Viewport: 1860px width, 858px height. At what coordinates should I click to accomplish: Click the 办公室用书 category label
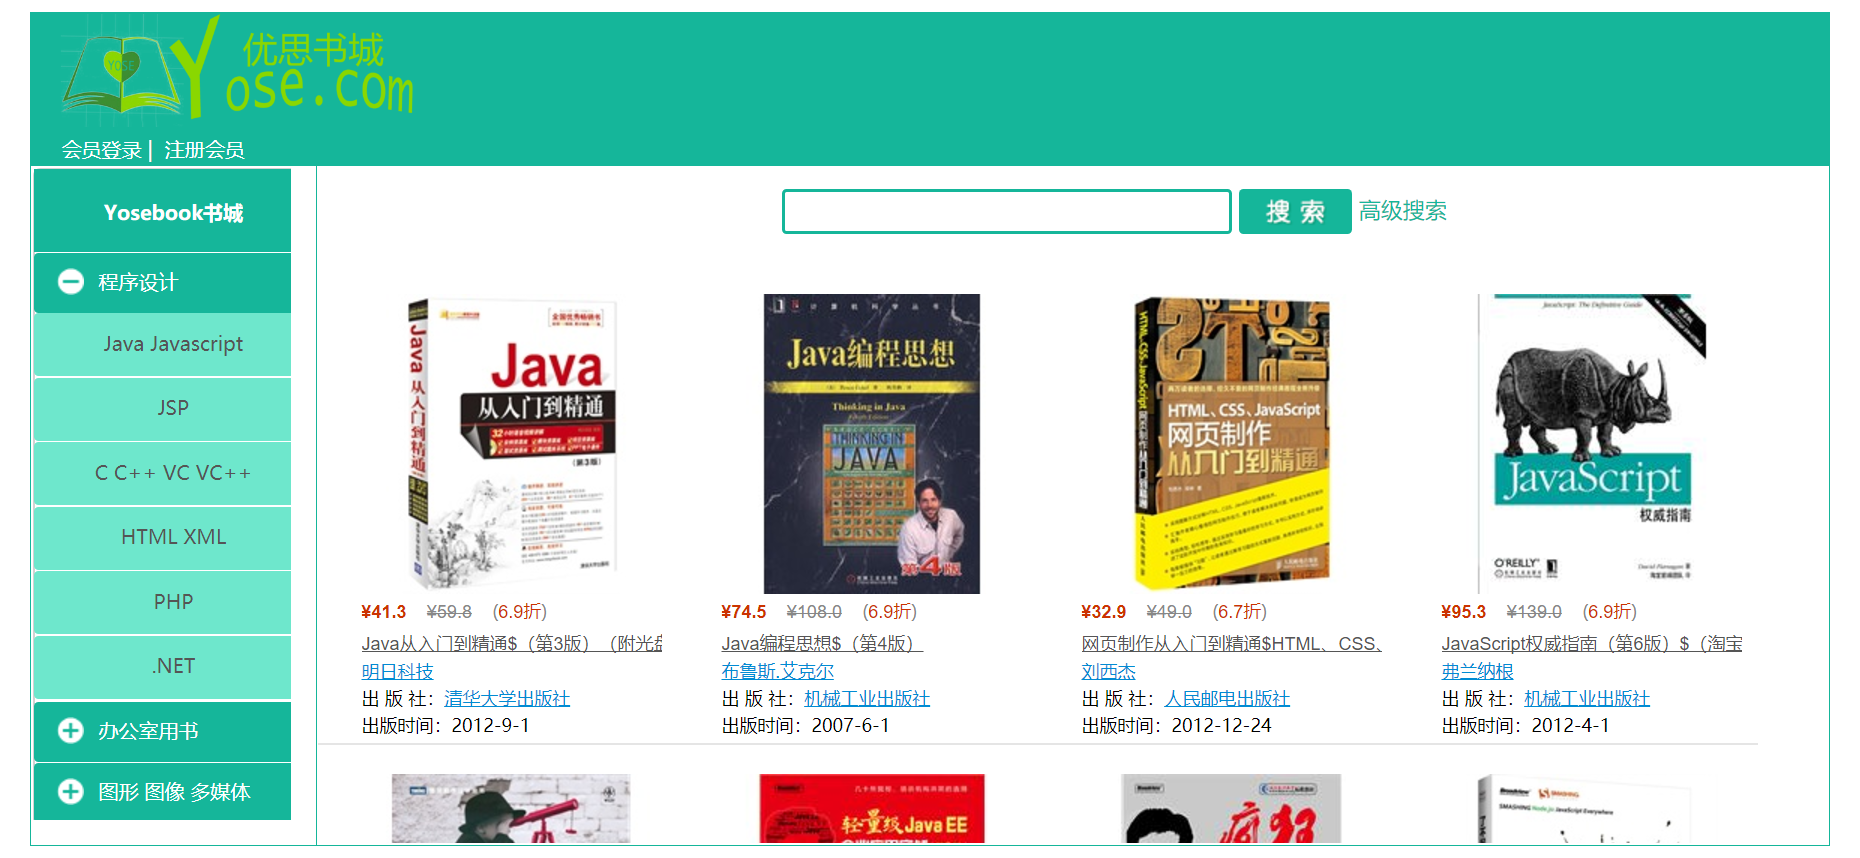(148, 732)
